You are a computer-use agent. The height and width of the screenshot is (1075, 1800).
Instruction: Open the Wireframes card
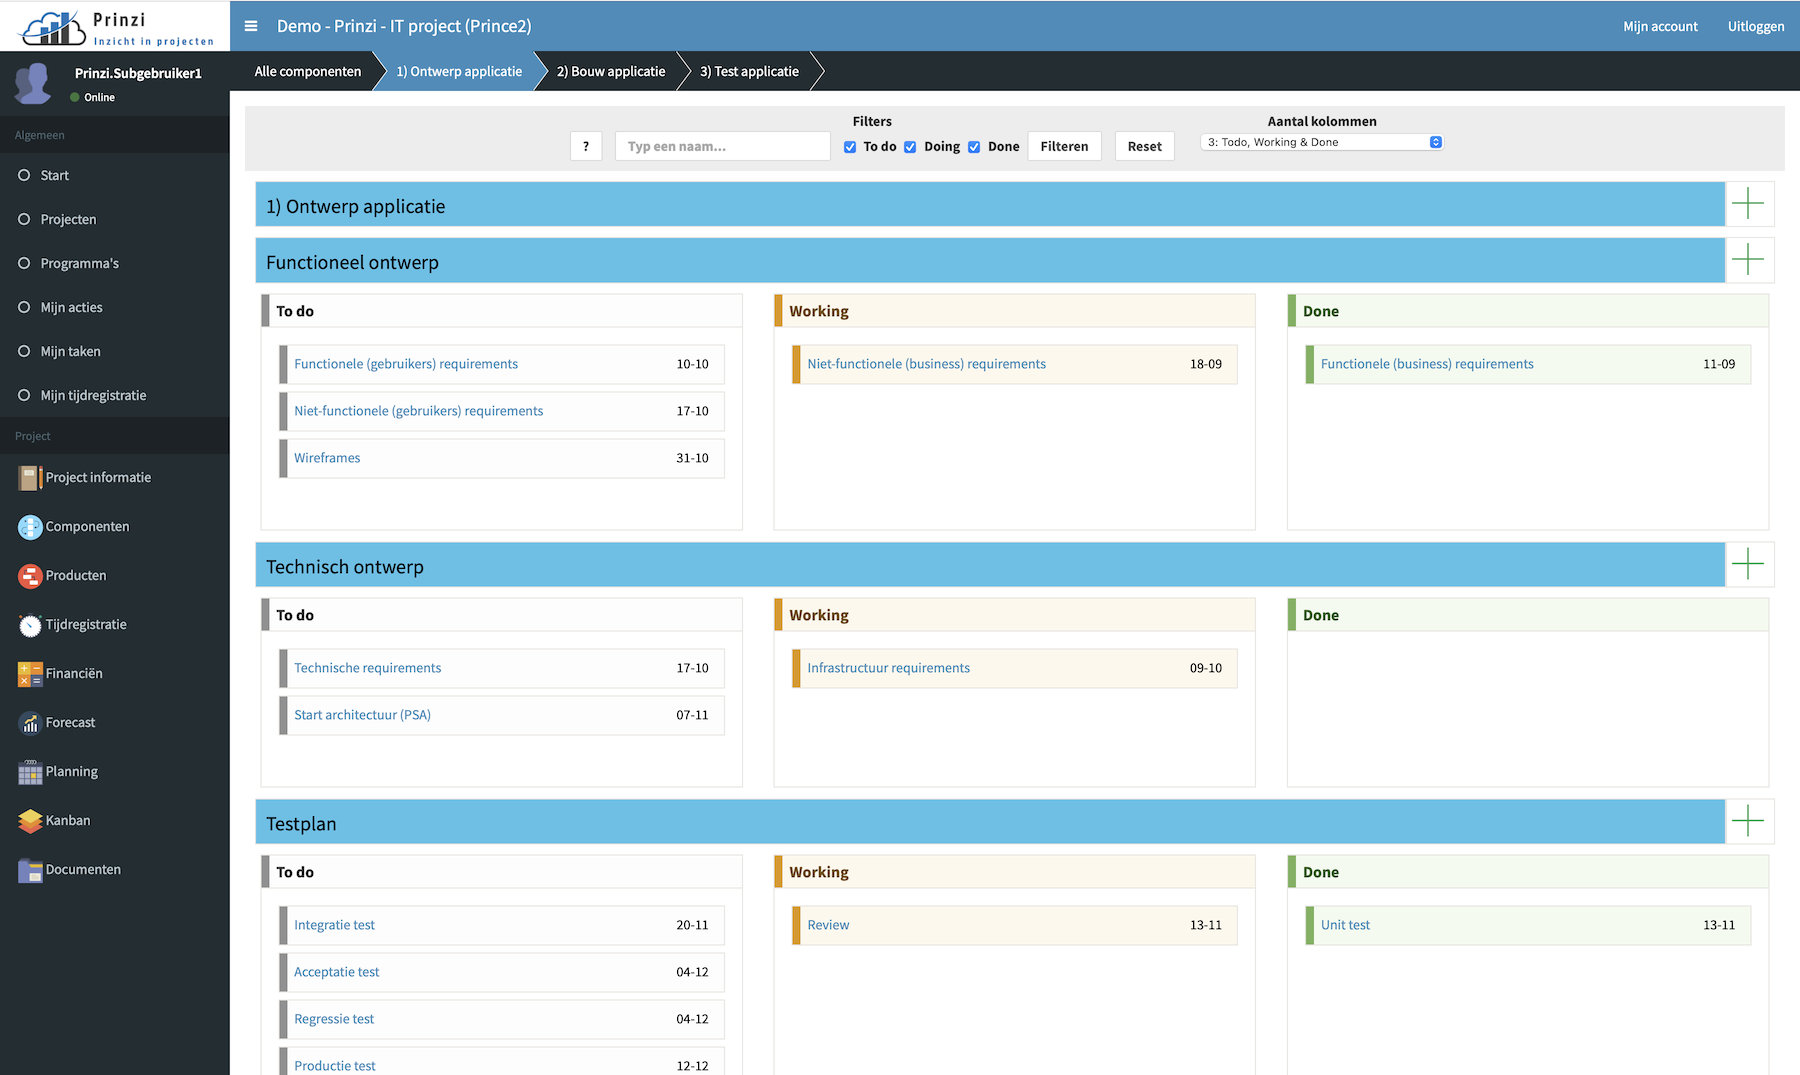click(x=502, y=458)
